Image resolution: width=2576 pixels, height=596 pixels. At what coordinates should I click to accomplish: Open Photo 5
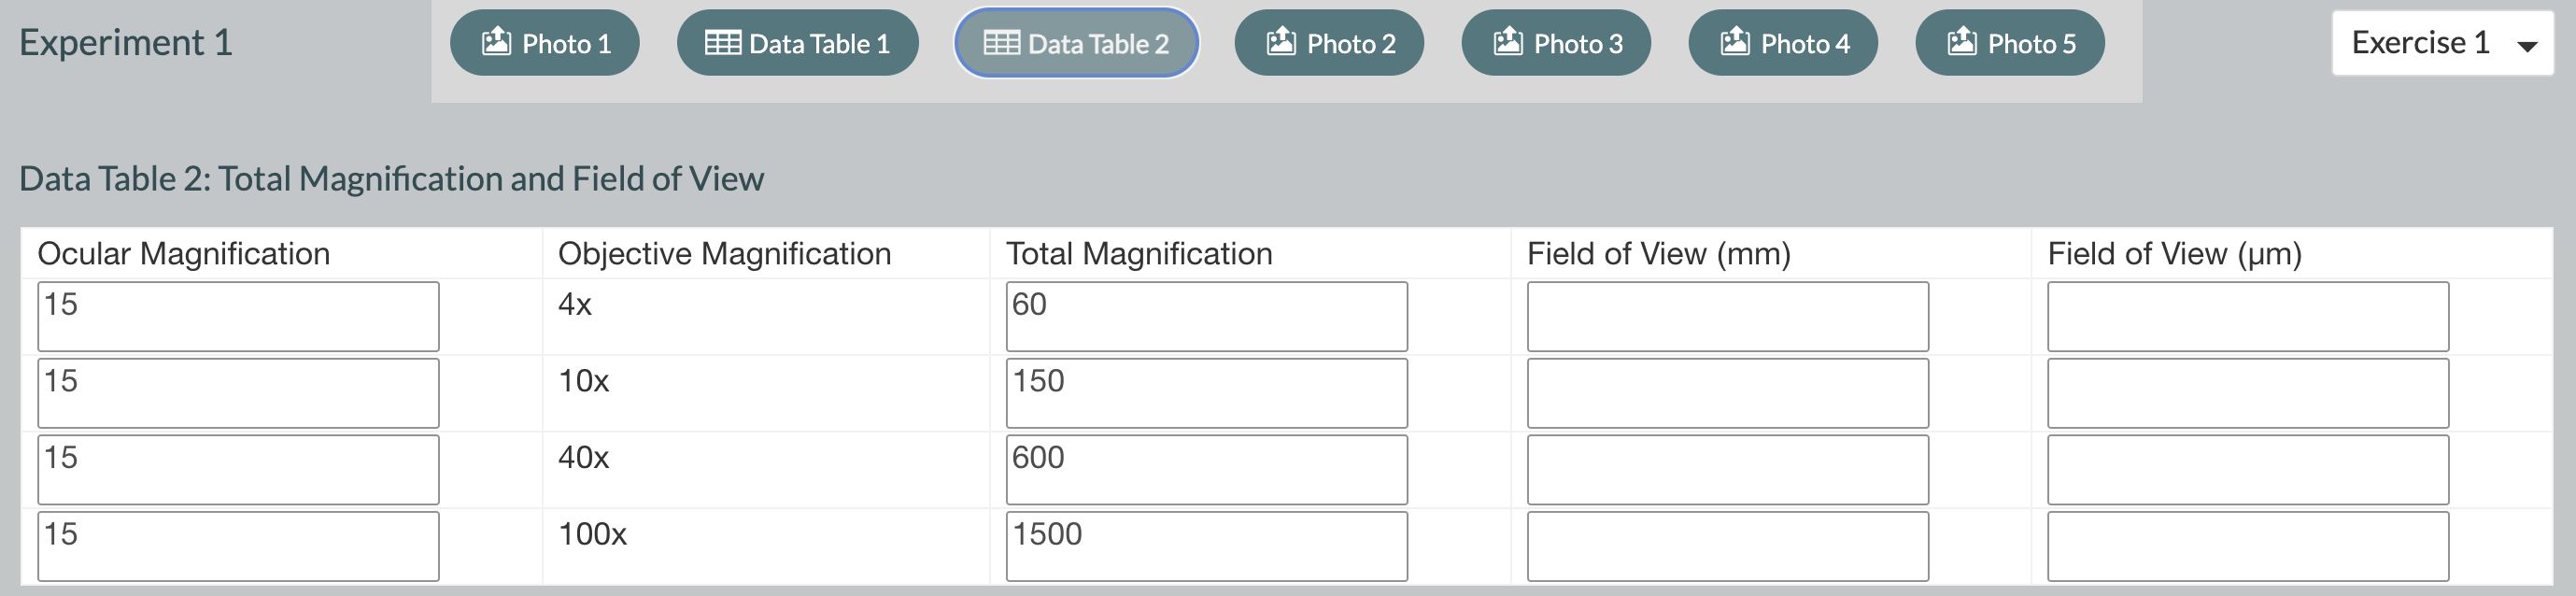[2009, 42]
